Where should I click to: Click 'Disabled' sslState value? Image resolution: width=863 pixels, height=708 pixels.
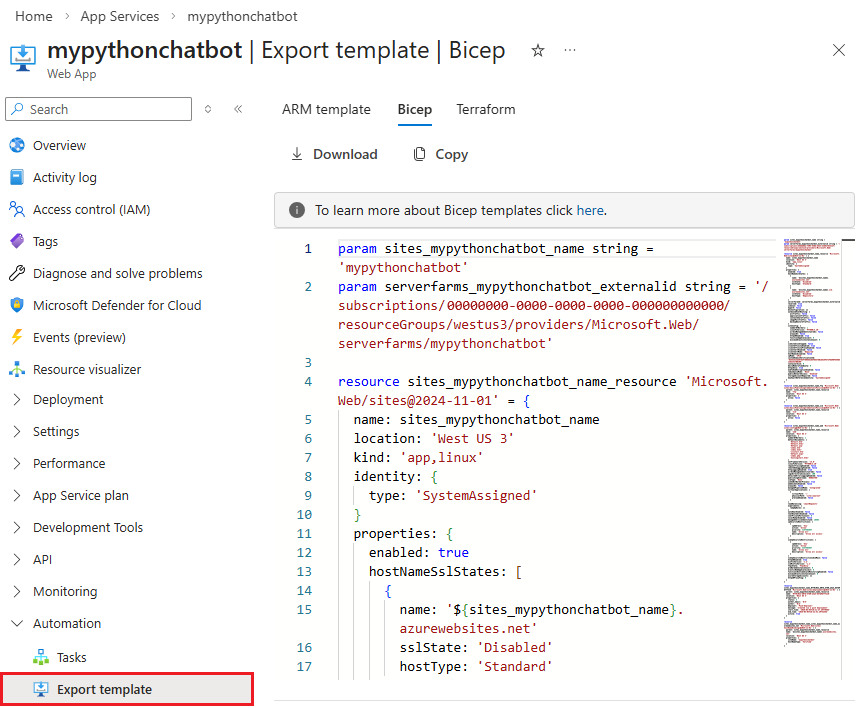[515, 647]
